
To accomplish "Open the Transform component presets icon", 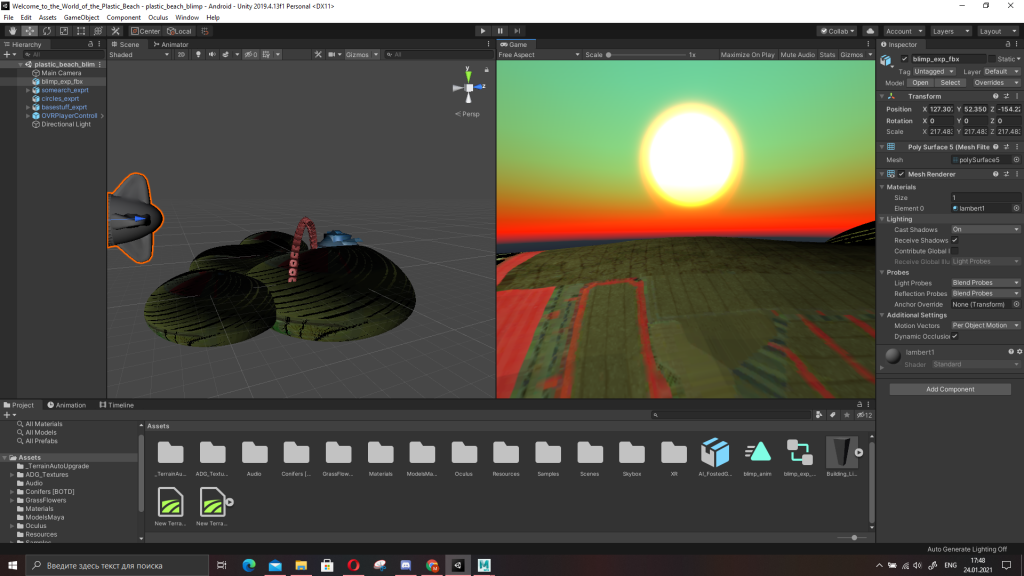I will (1006, 96).
